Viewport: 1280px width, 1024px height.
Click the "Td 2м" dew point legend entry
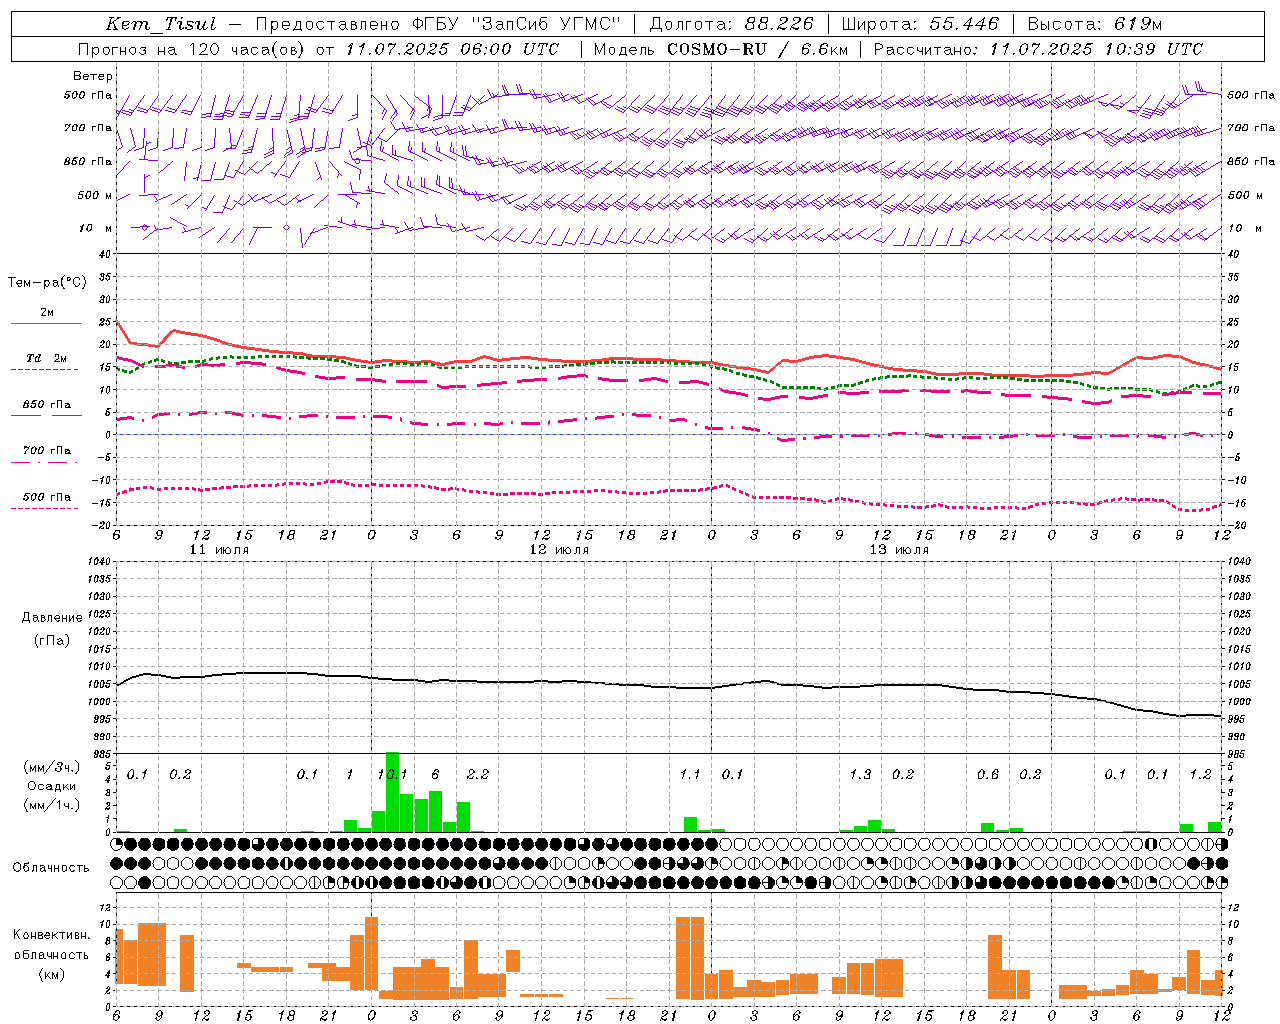point(47,358)
